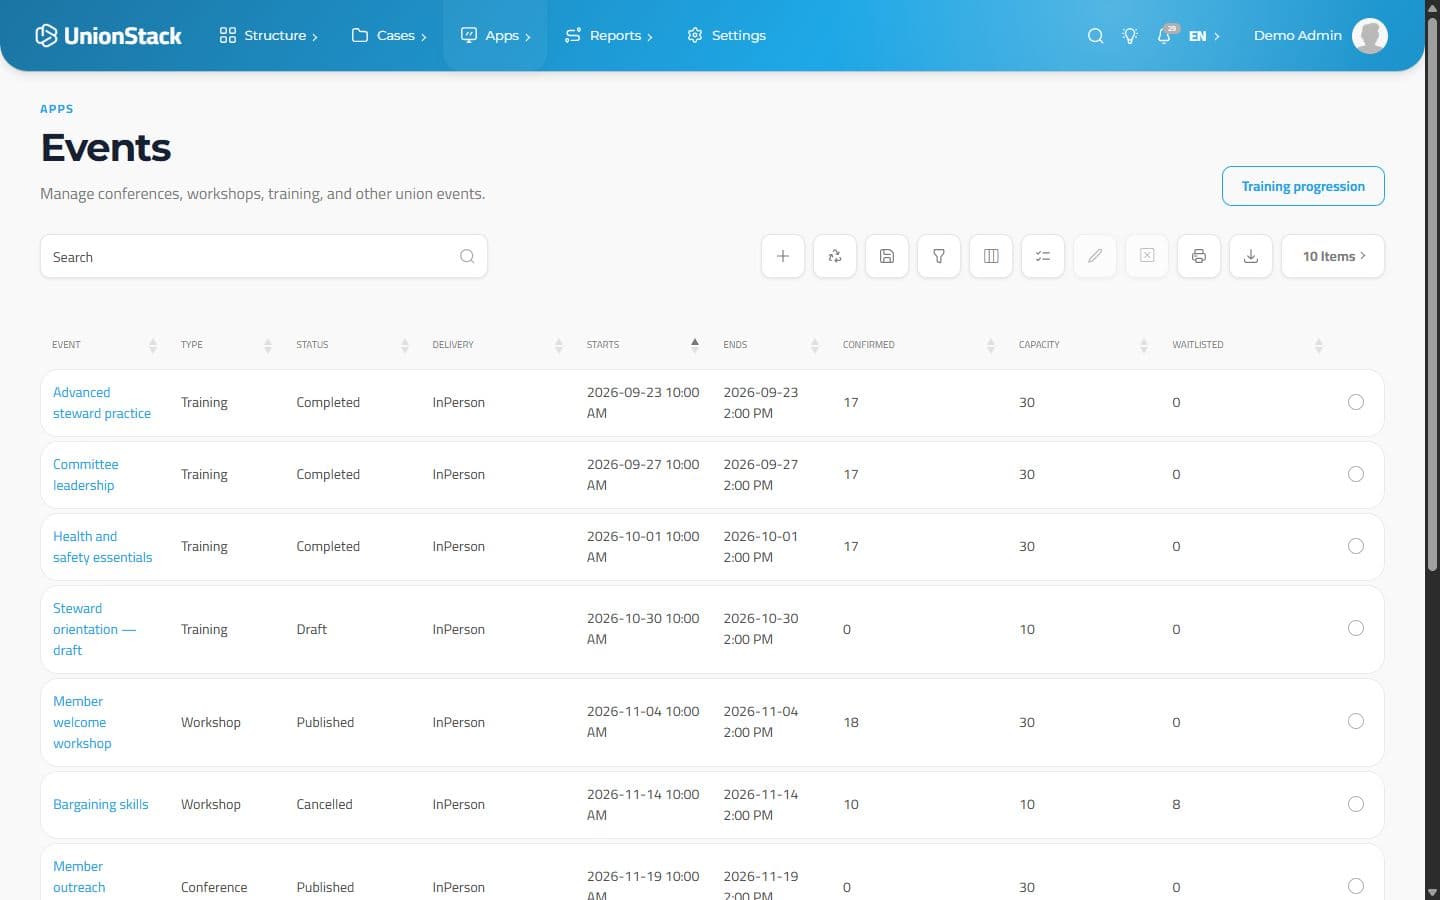
Task: Open the 10 Items page-size dropdown
Action: pos(1333,256)
